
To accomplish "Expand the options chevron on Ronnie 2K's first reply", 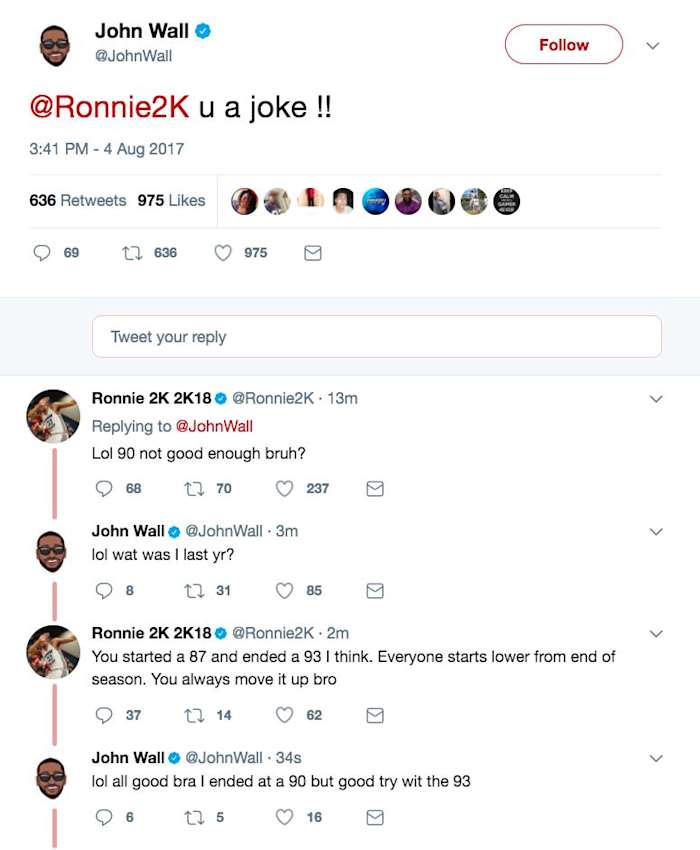I will (656, 398).
